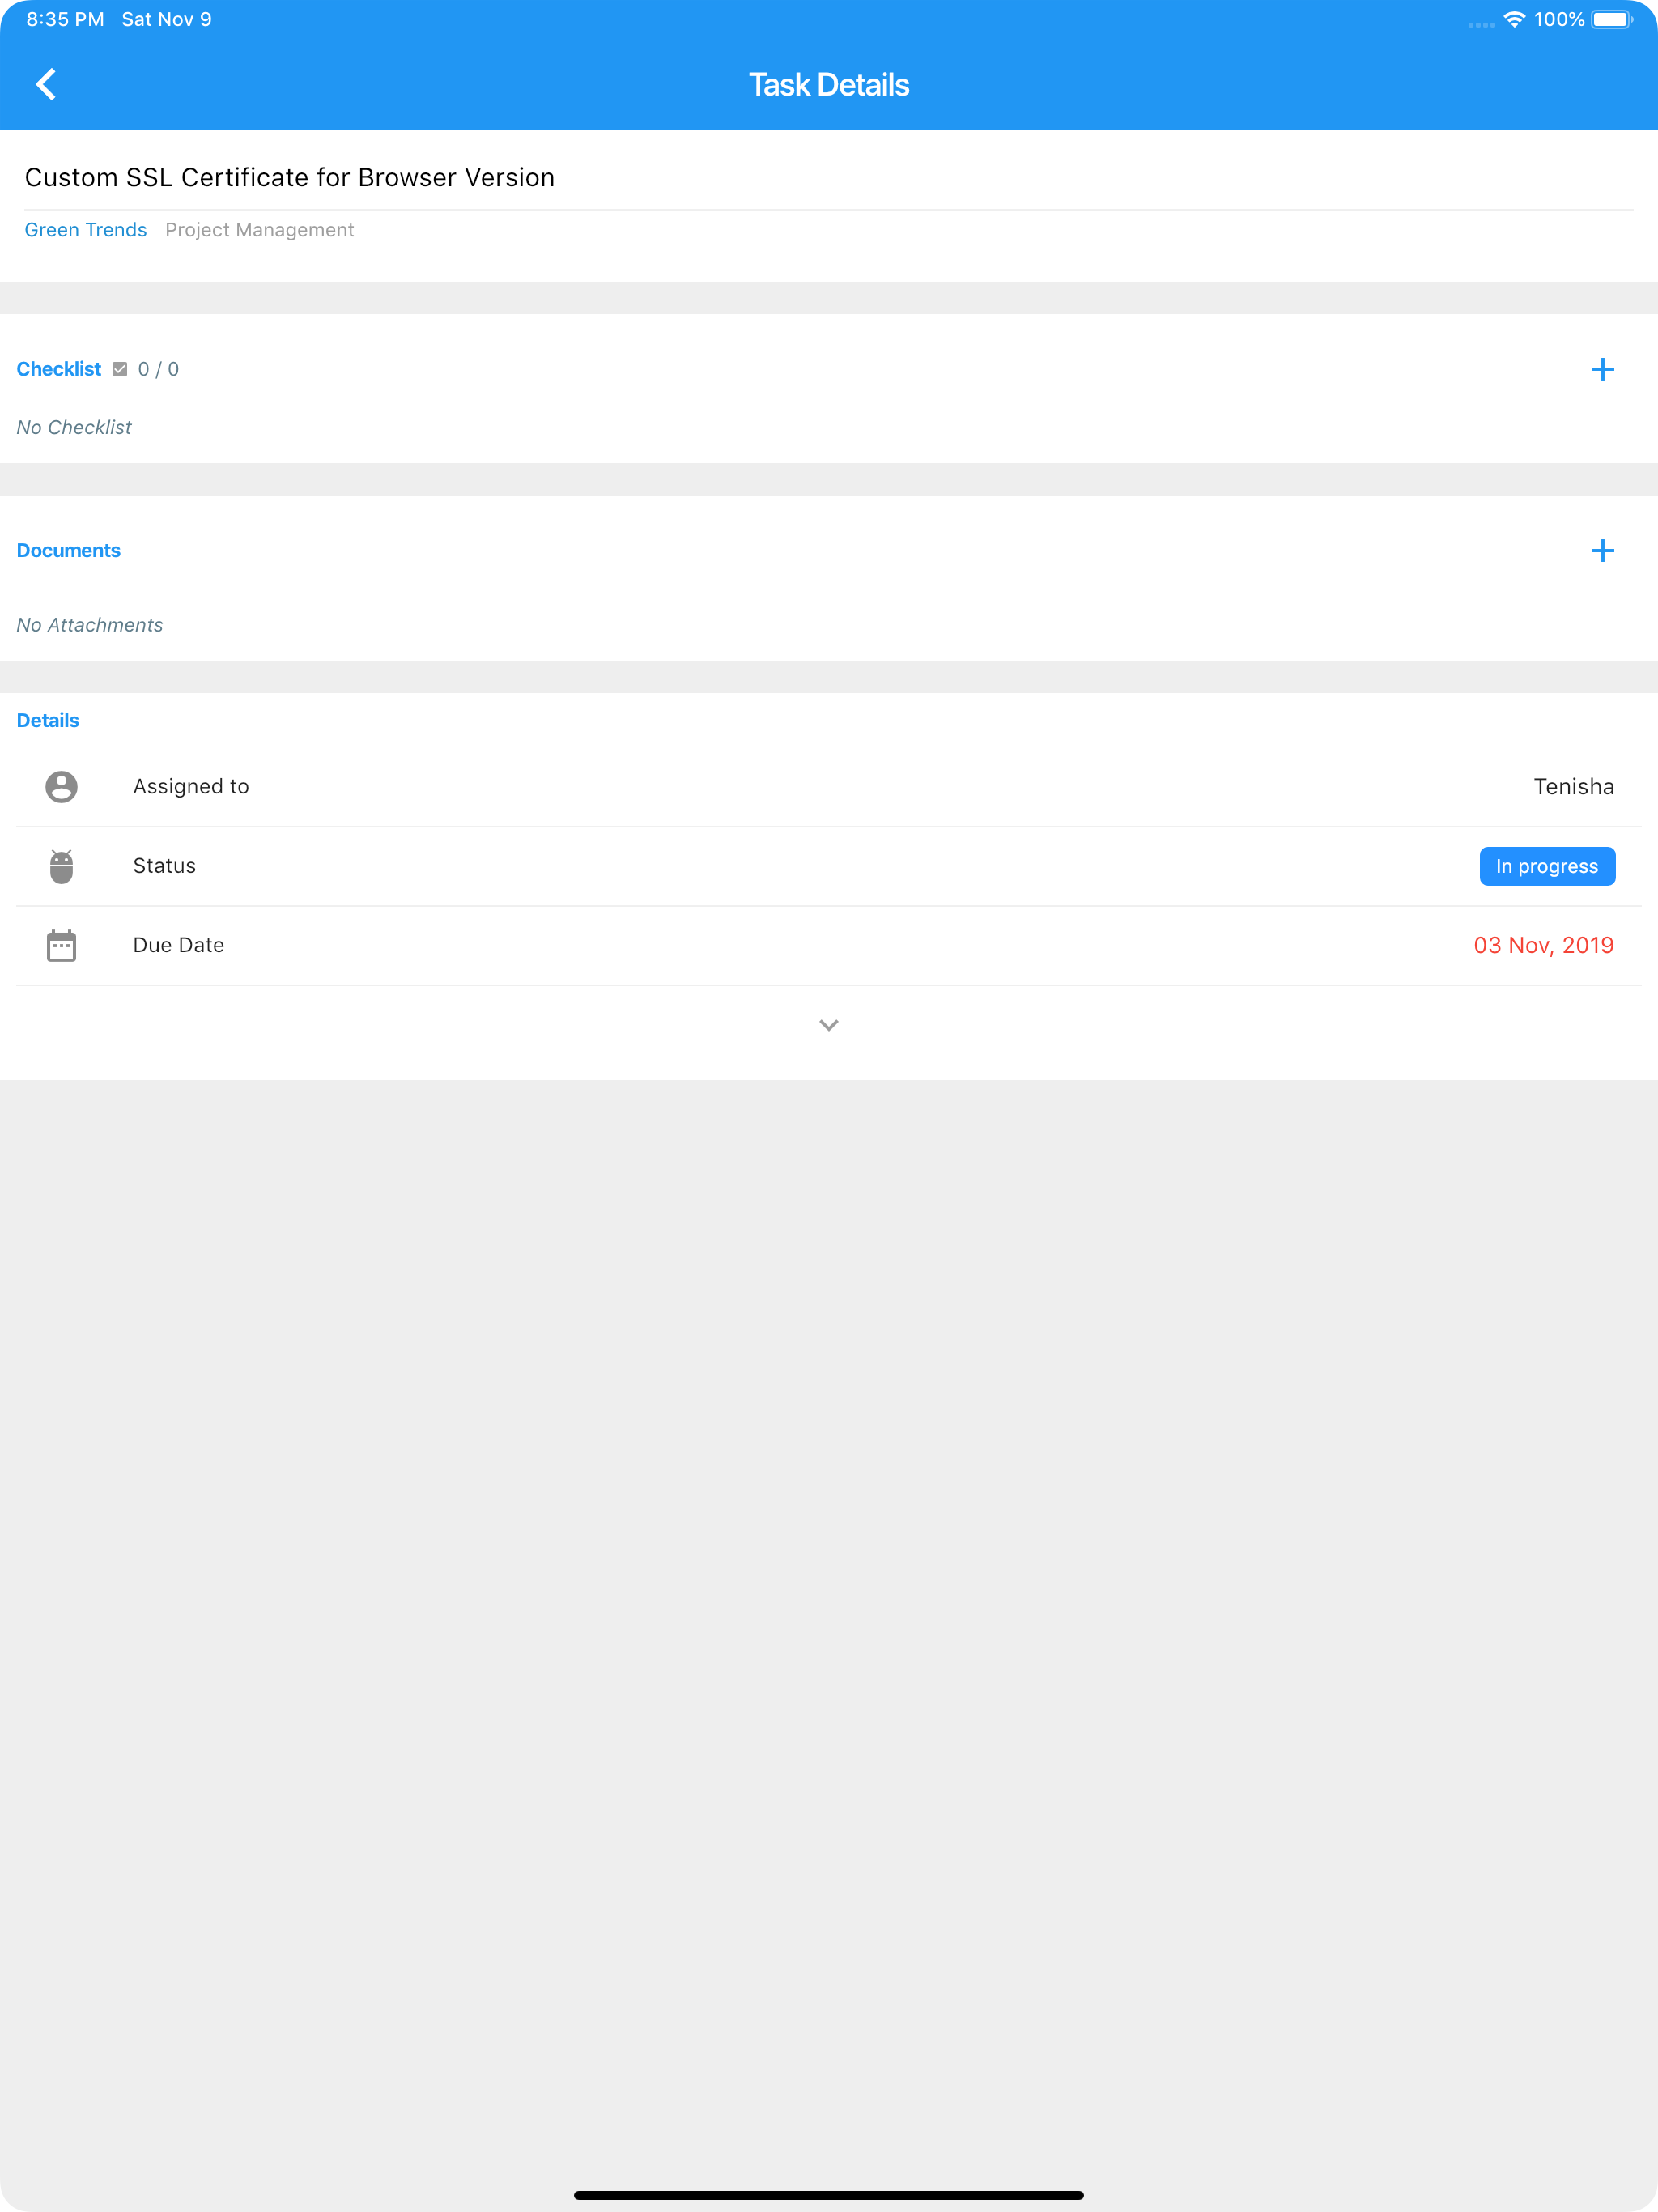Select assignee name Tenisha

1573,786
